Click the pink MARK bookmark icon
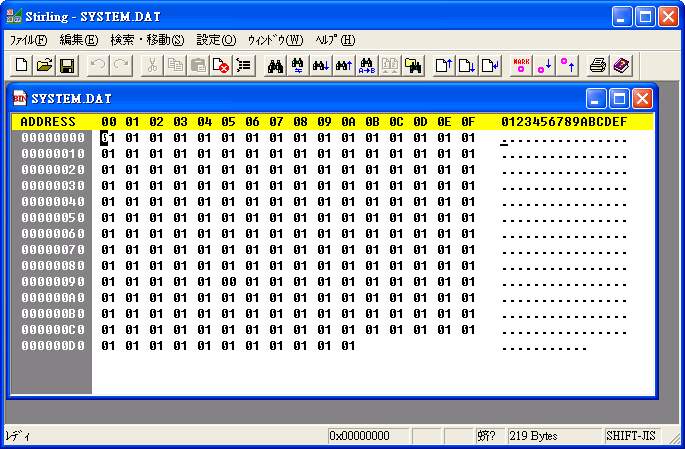This screenshot has height=449, width=685. (520, 65)
